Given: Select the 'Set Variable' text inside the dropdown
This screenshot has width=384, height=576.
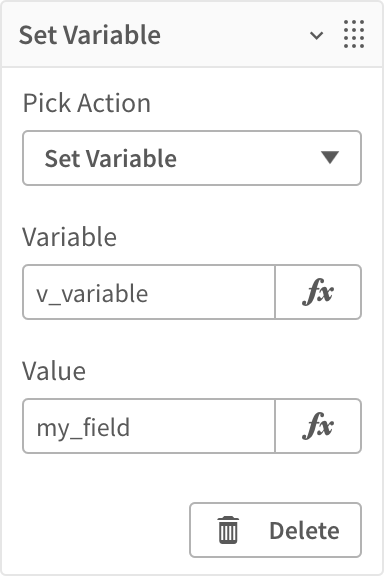Looking at the screenshot, I should (111, 159).
